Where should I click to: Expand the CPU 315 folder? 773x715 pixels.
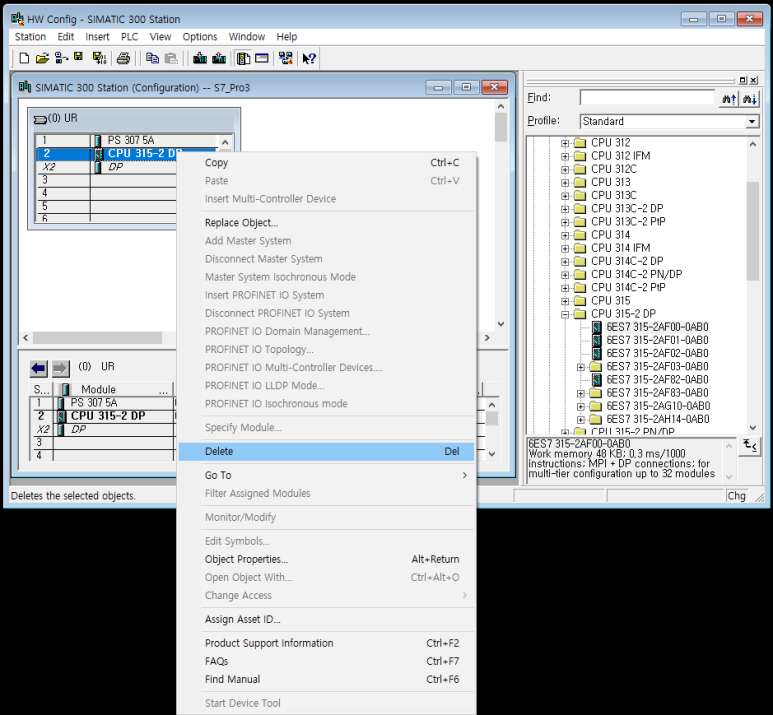coord(565,301)
